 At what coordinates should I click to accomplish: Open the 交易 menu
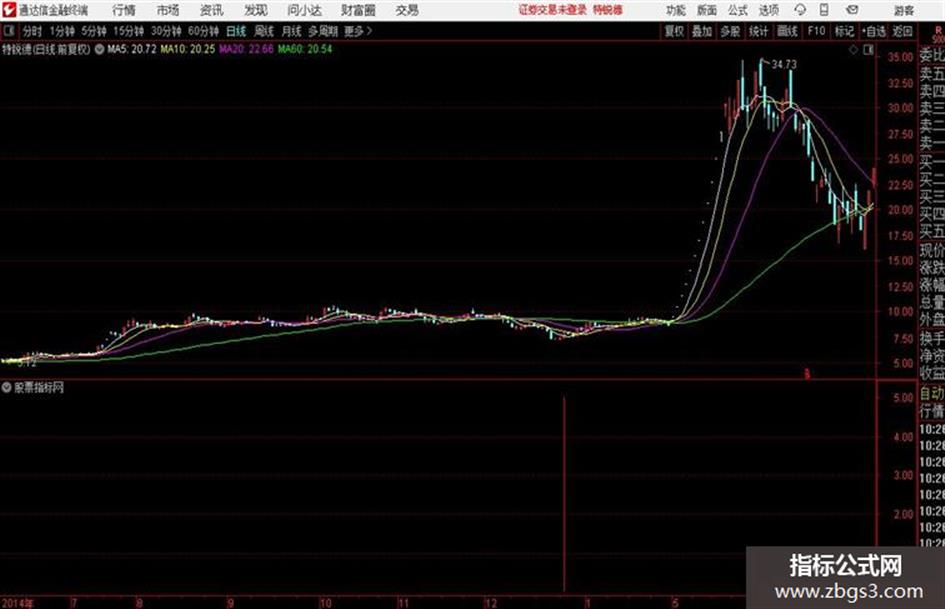pyautogui.click(x=407, y=10)
